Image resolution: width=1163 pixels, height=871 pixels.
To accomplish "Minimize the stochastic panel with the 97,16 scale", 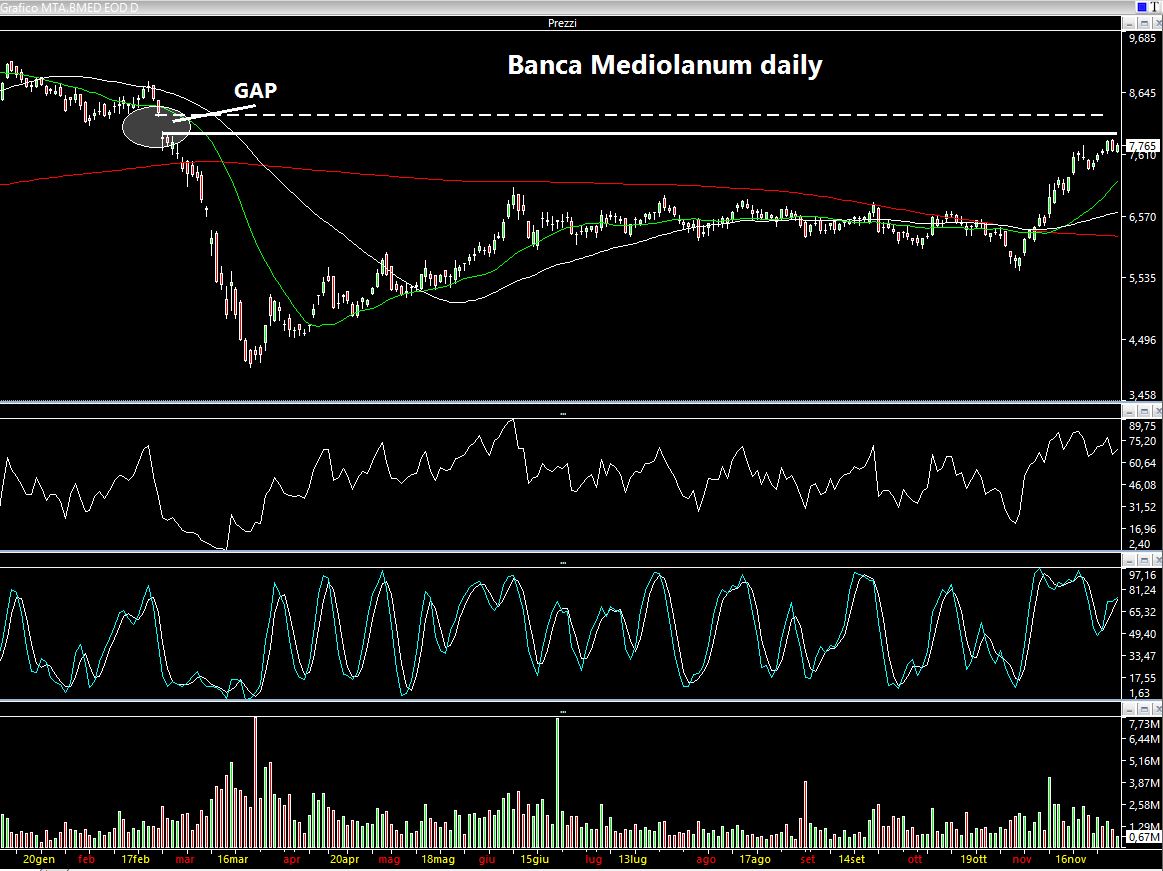I will (1130, 561).
